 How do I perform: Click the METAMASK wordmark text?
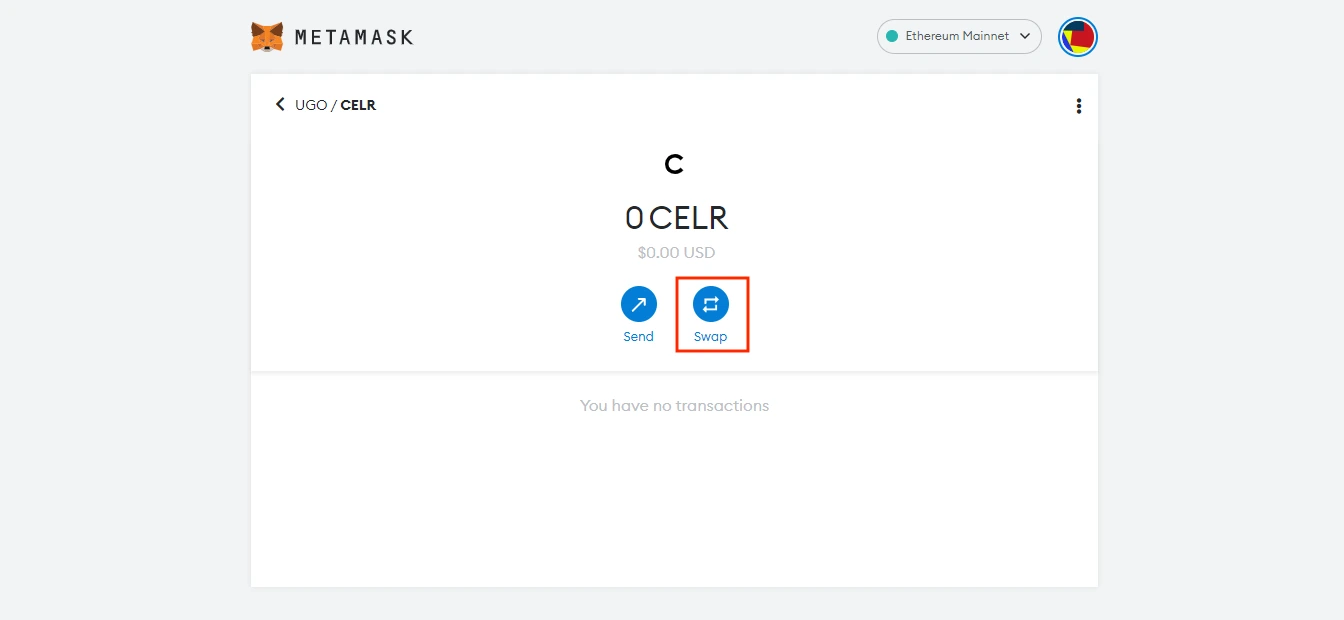click(x=354, y=38)
